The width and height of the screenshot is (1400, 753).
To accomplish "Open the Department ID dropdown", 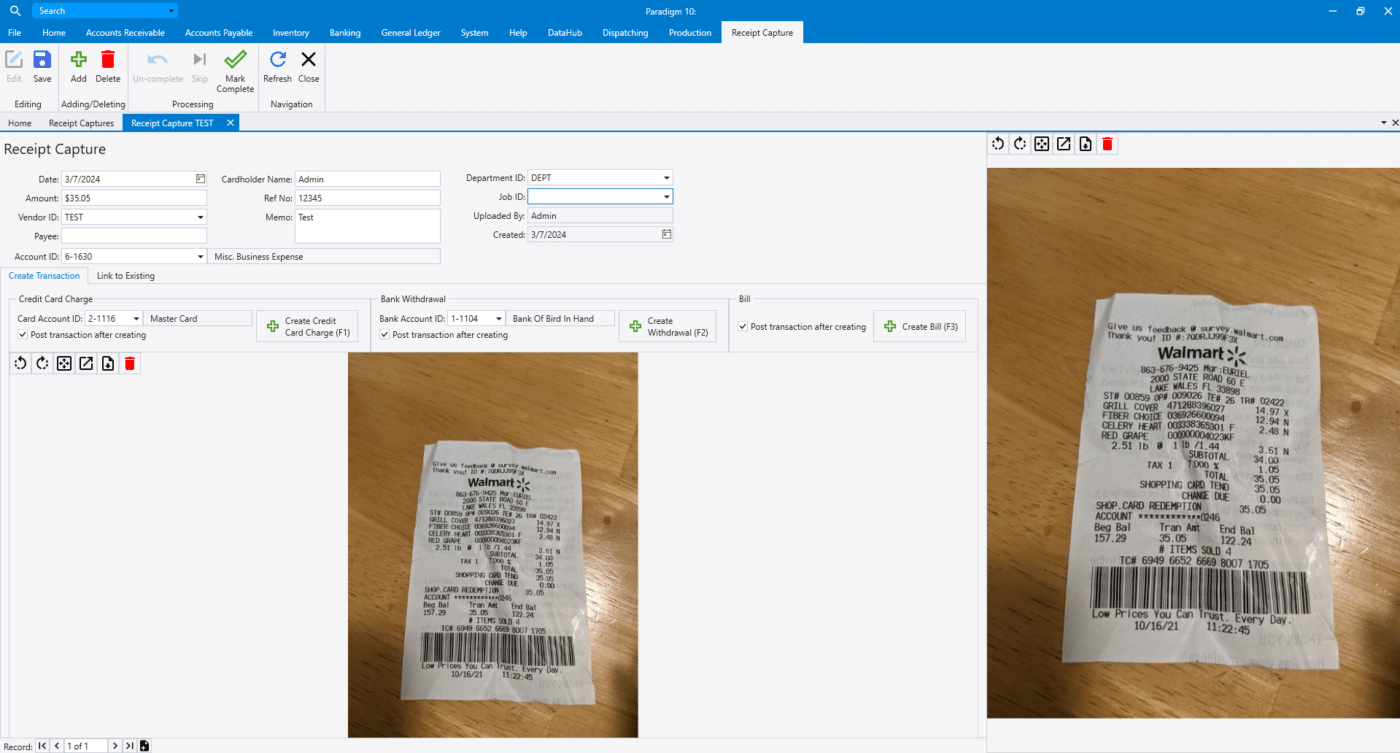I will click(x=666, y=178).
